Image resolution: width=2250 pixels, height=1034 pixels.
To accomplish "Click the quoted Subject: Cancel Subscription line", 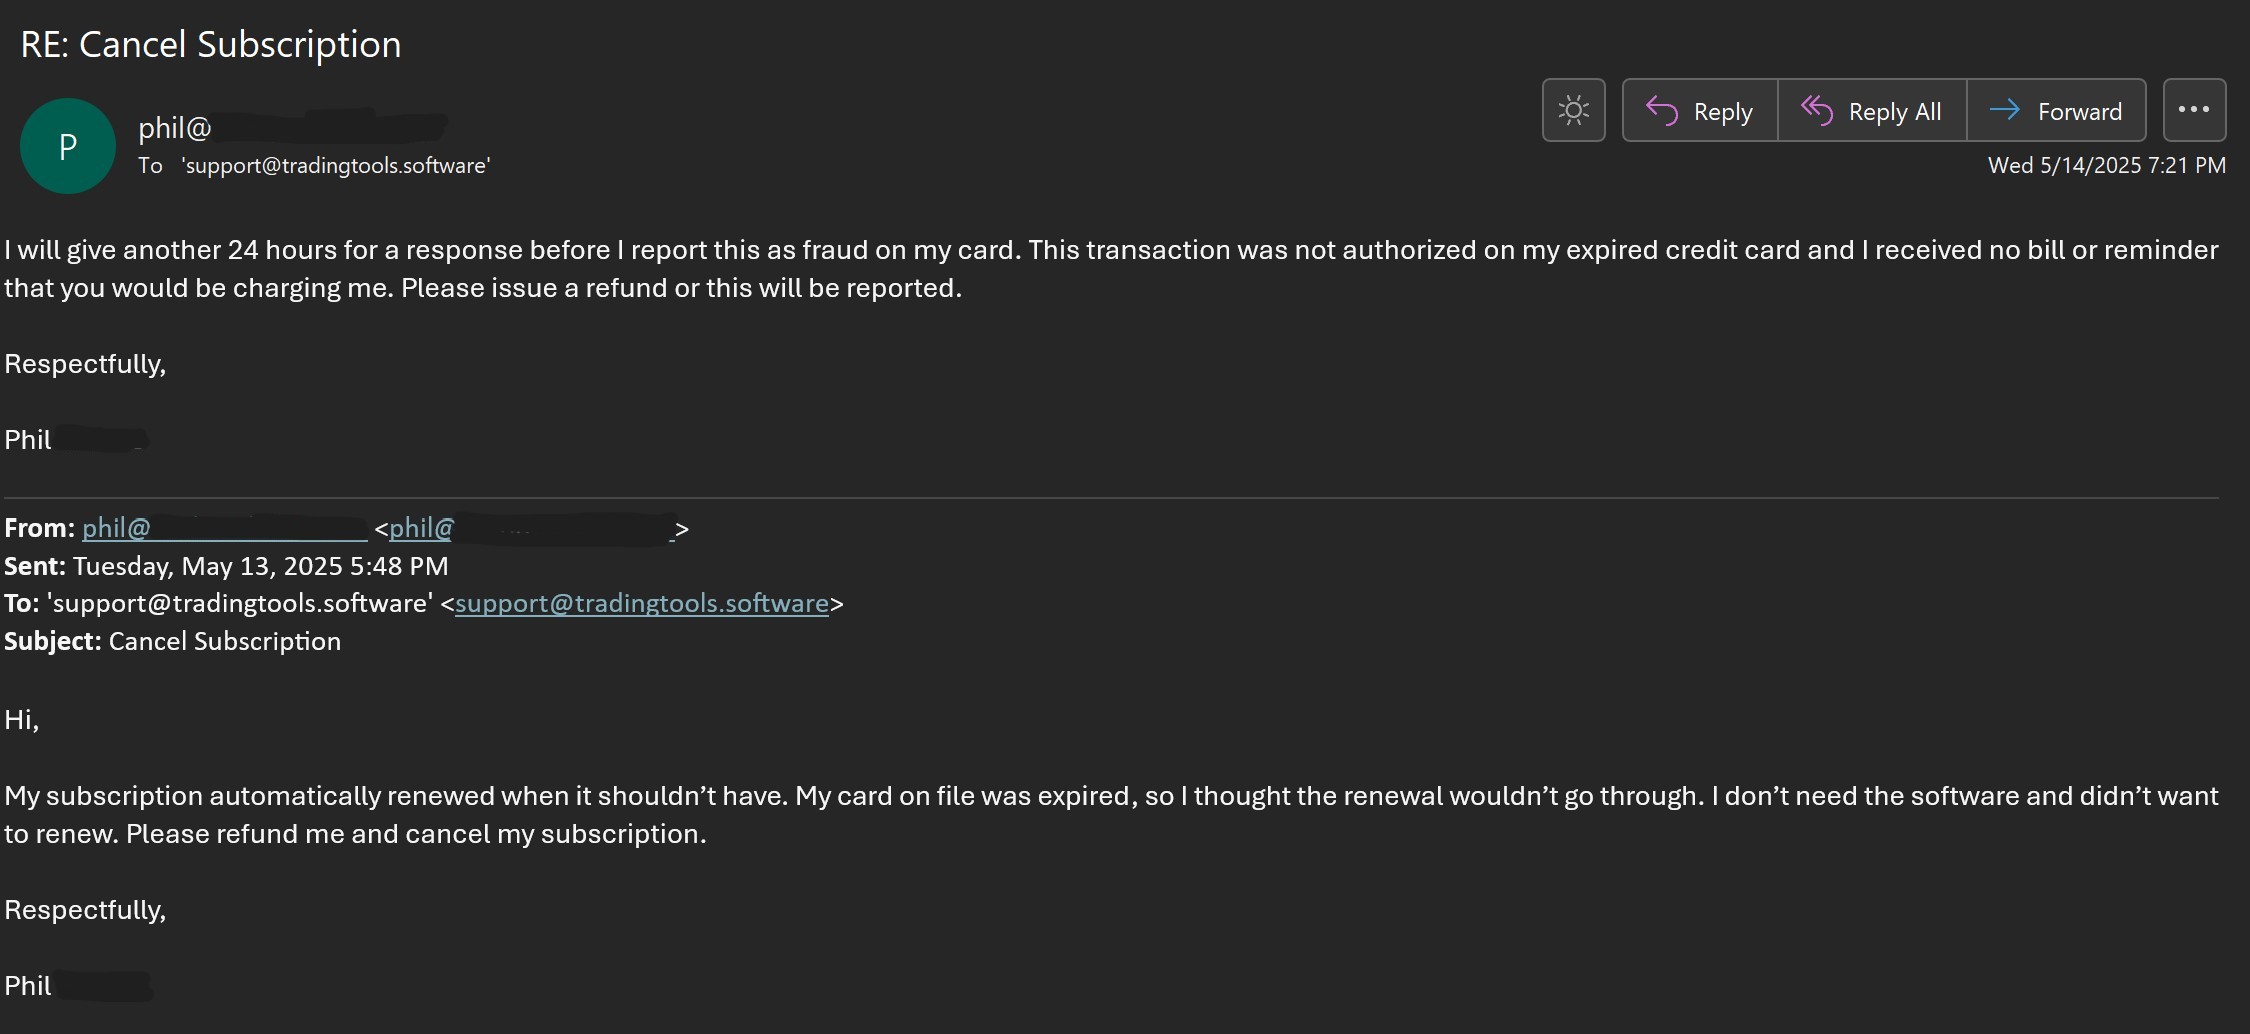I will pyautogui.click(x=172, y=642).
